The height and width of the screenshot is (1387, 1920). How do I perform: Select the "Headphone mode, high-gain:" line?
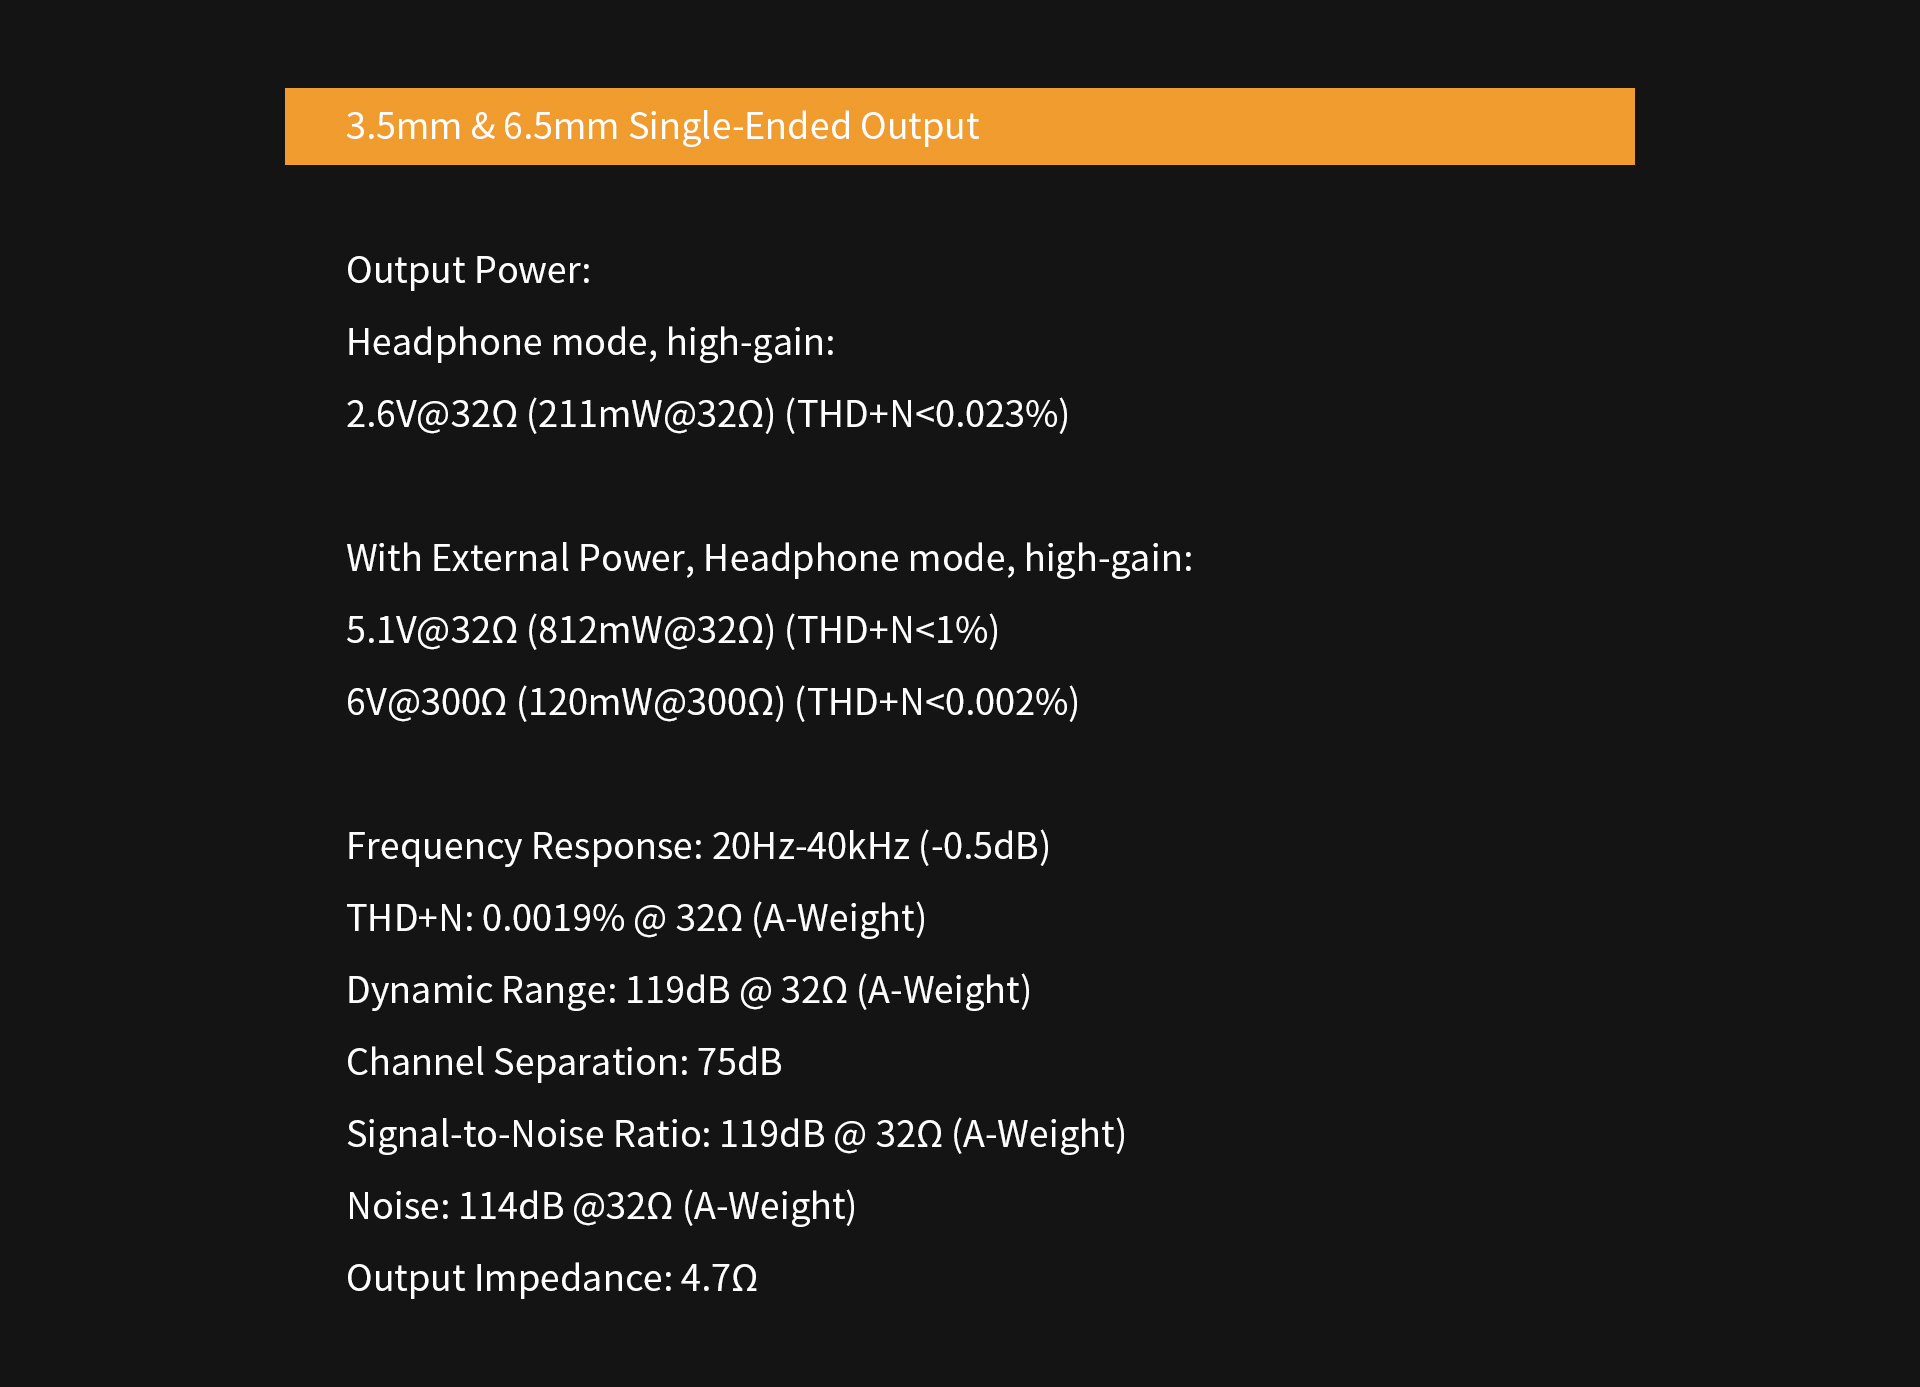pyautogui.click(x=590, y=342)
